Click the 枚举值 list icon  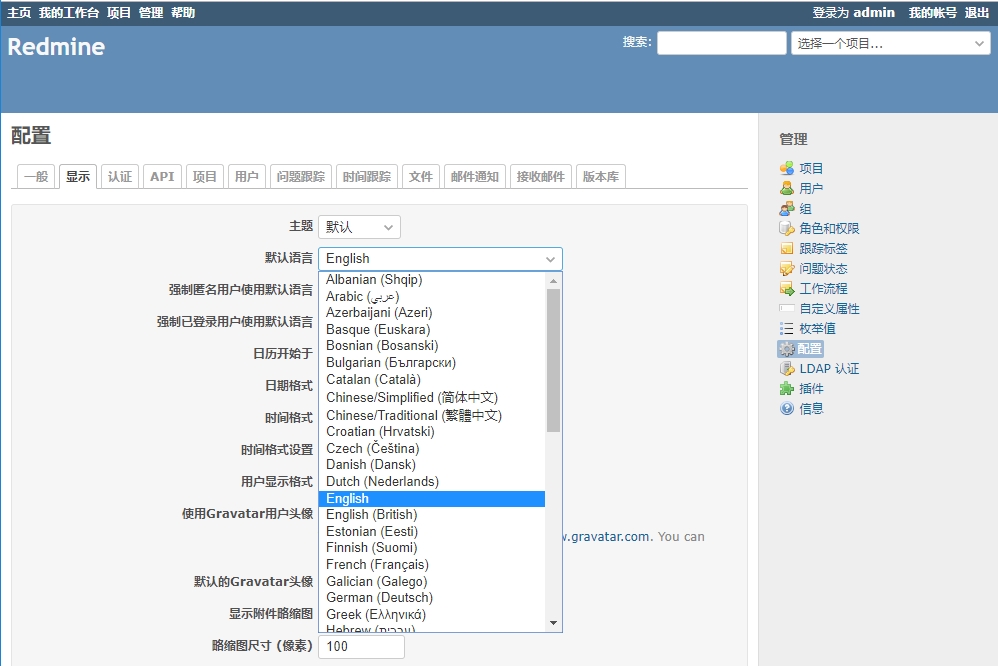tap(787, 329)
